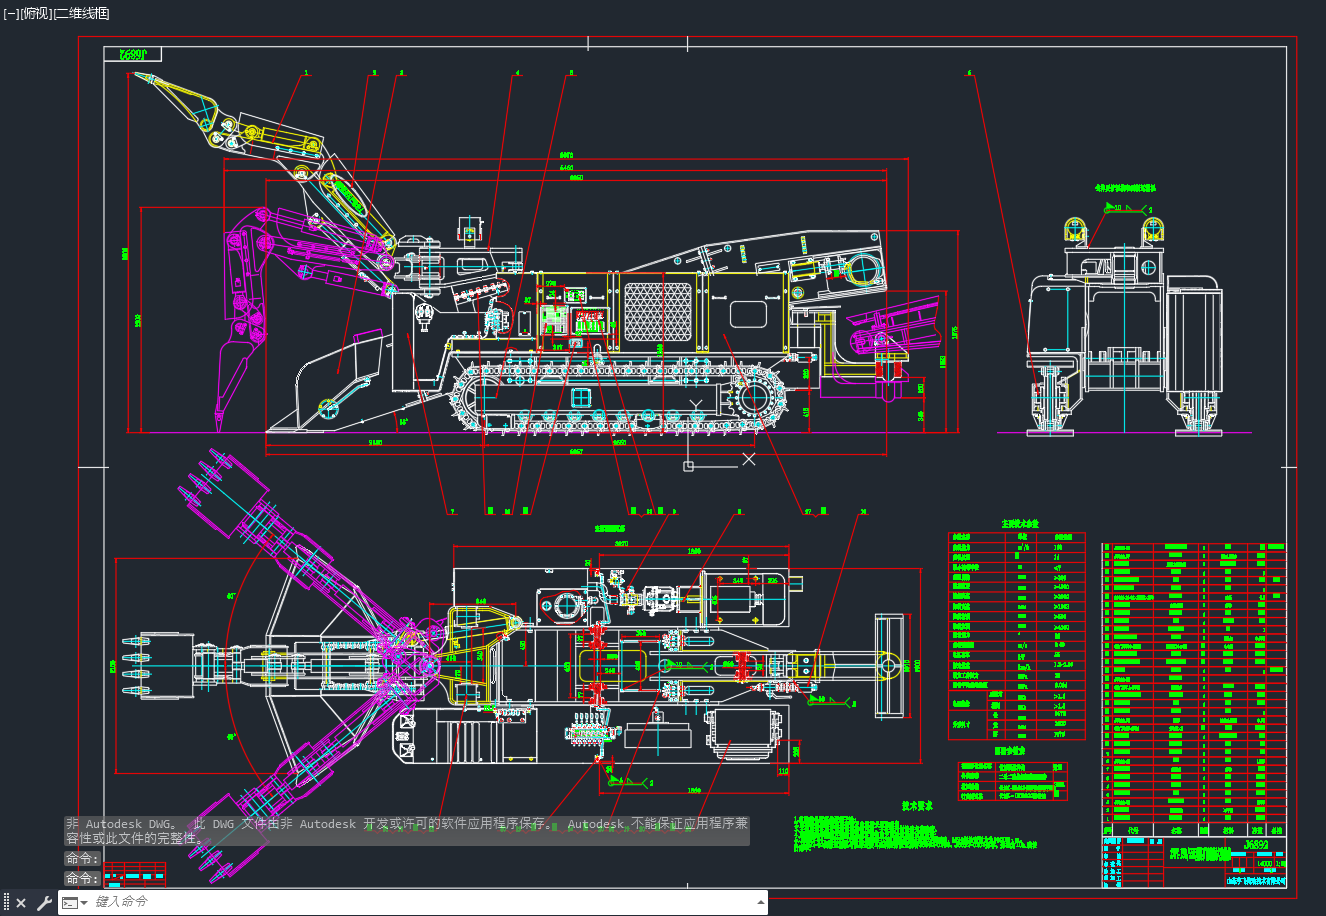Select the J6892 number in title block
1326x916 pixels.
1255,846
